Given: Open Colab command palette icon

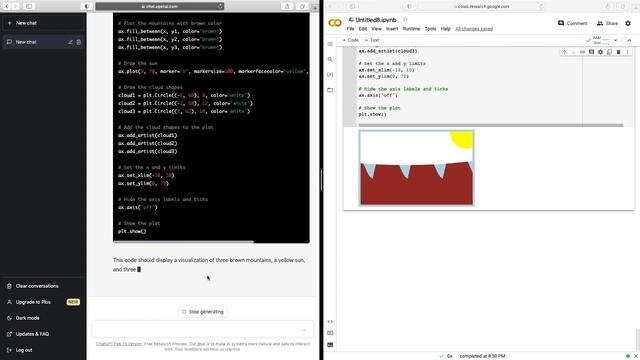Looking at the screenshot, I should coord(330,333).
